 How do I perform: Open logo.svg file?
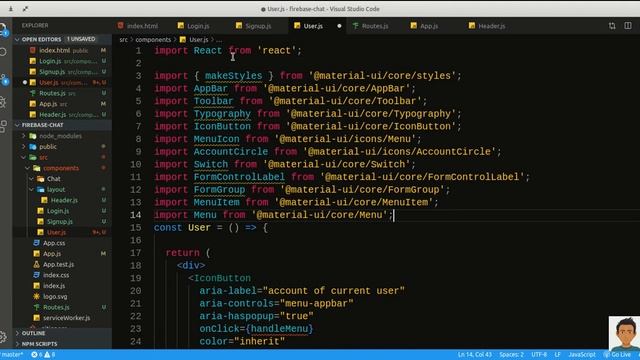pyautogui.click(x=55, y=296)
